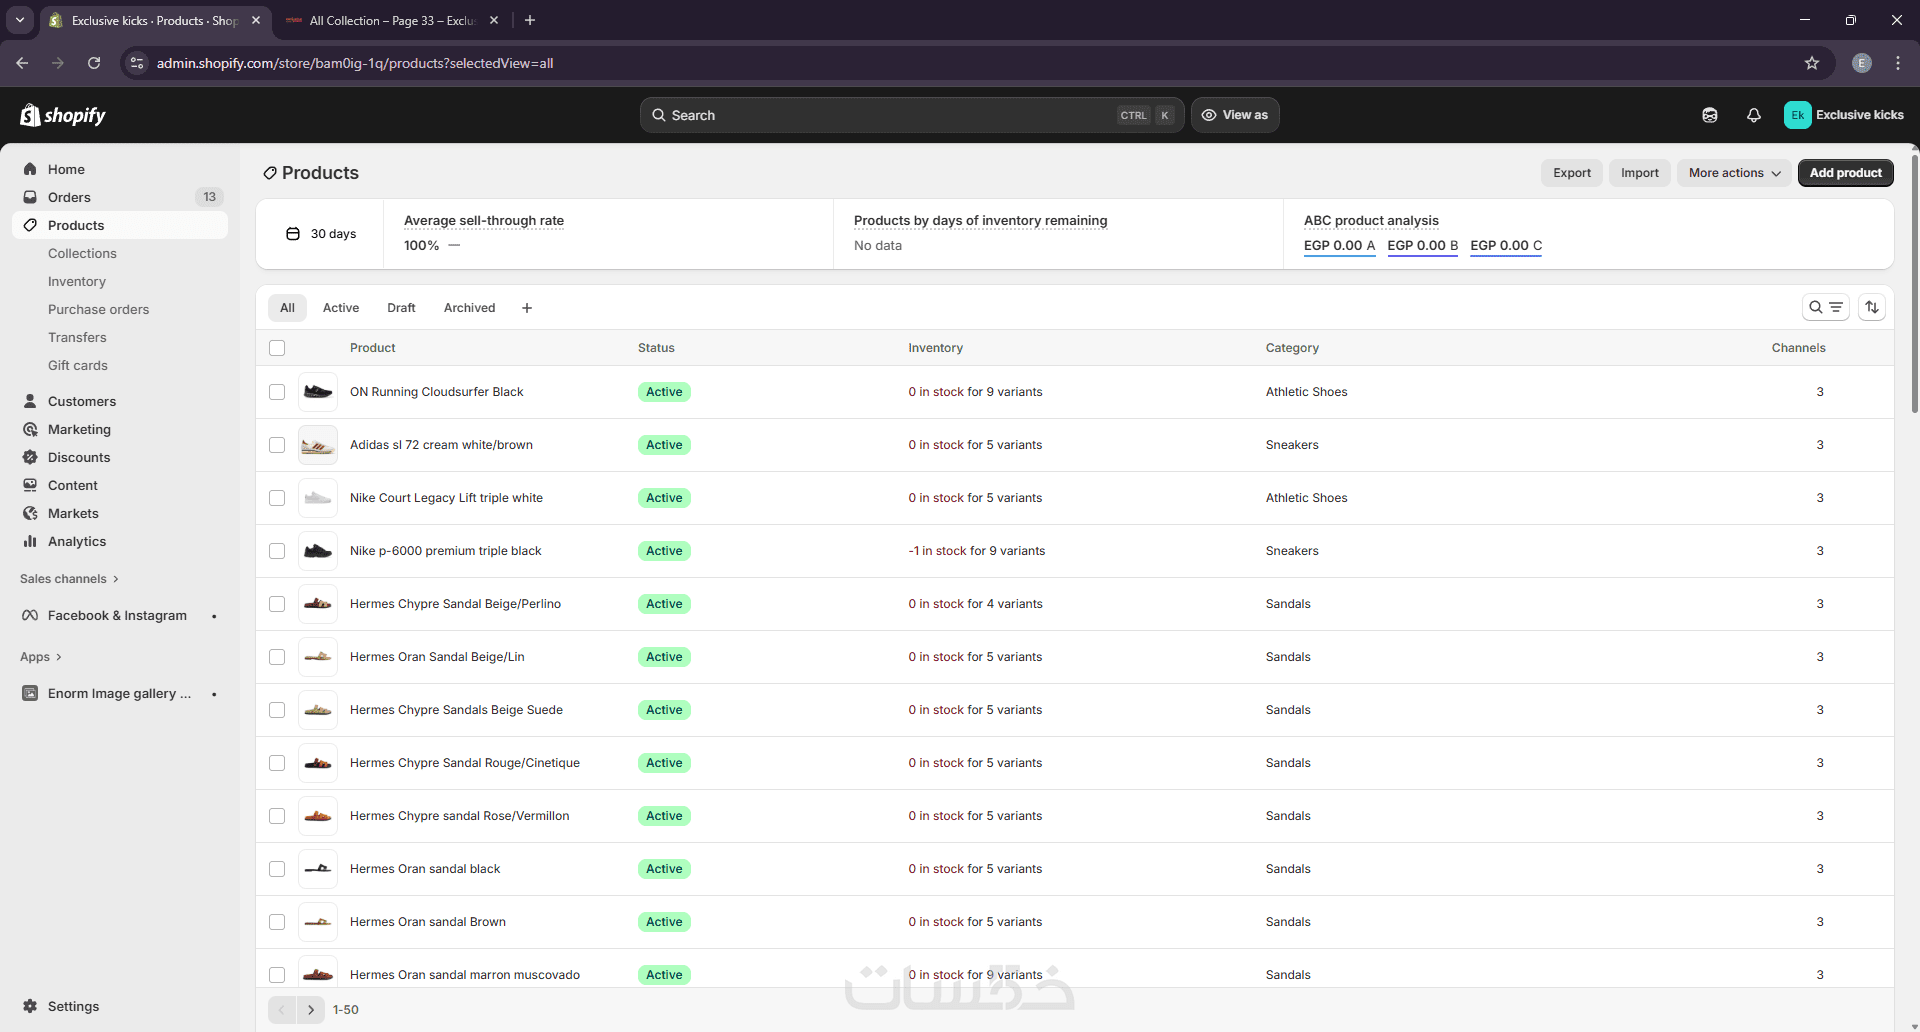The image size is (1920, 1032).
Task: Toggle the select all products checkbox
Action: pos(277,348)
